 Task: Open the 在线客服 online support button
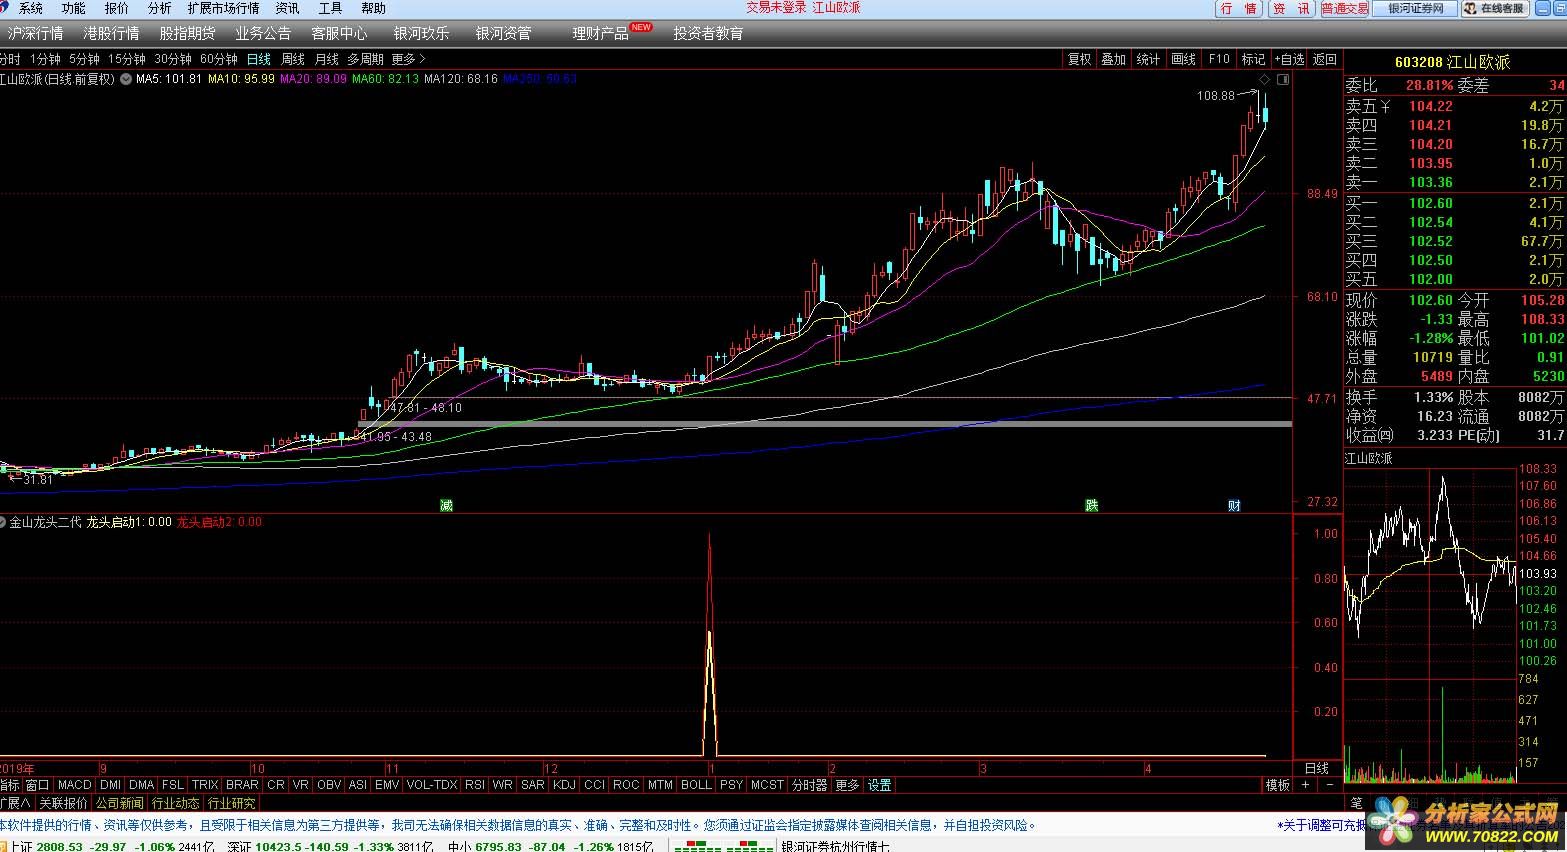(1496, 8)
